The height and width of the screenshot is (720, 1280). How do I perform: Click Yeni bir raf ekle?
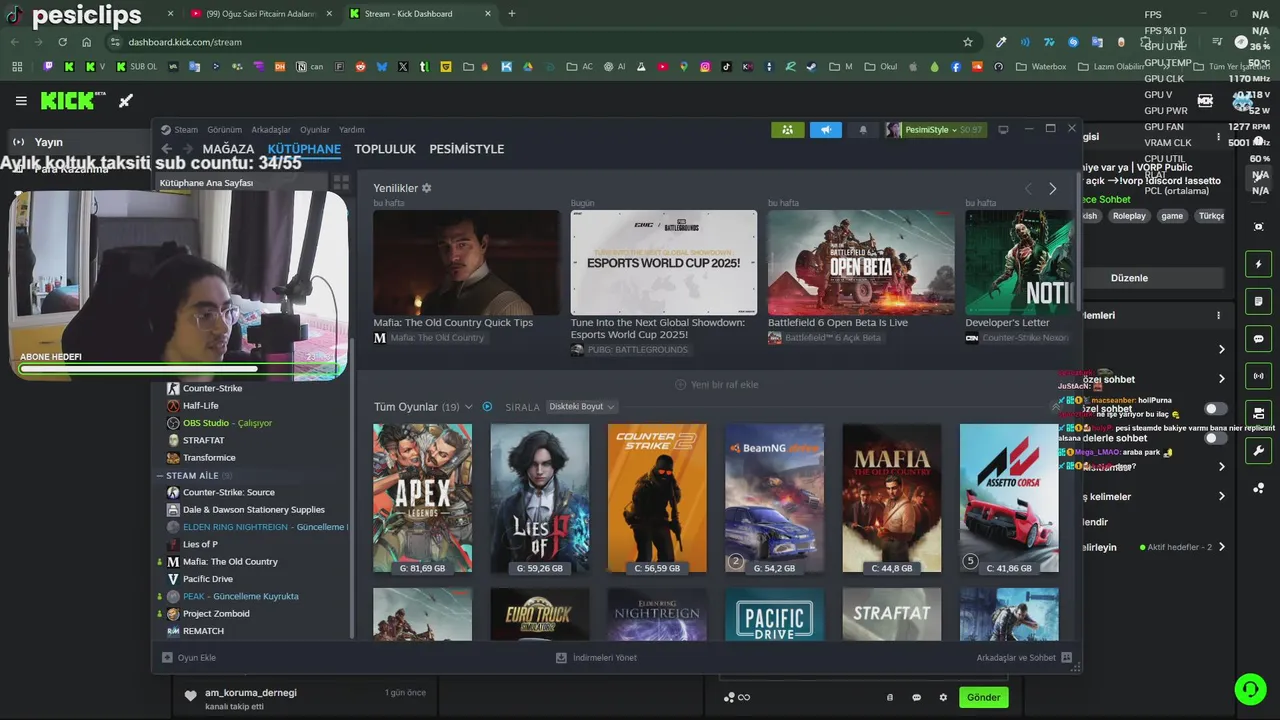click(x=717, y=385)
